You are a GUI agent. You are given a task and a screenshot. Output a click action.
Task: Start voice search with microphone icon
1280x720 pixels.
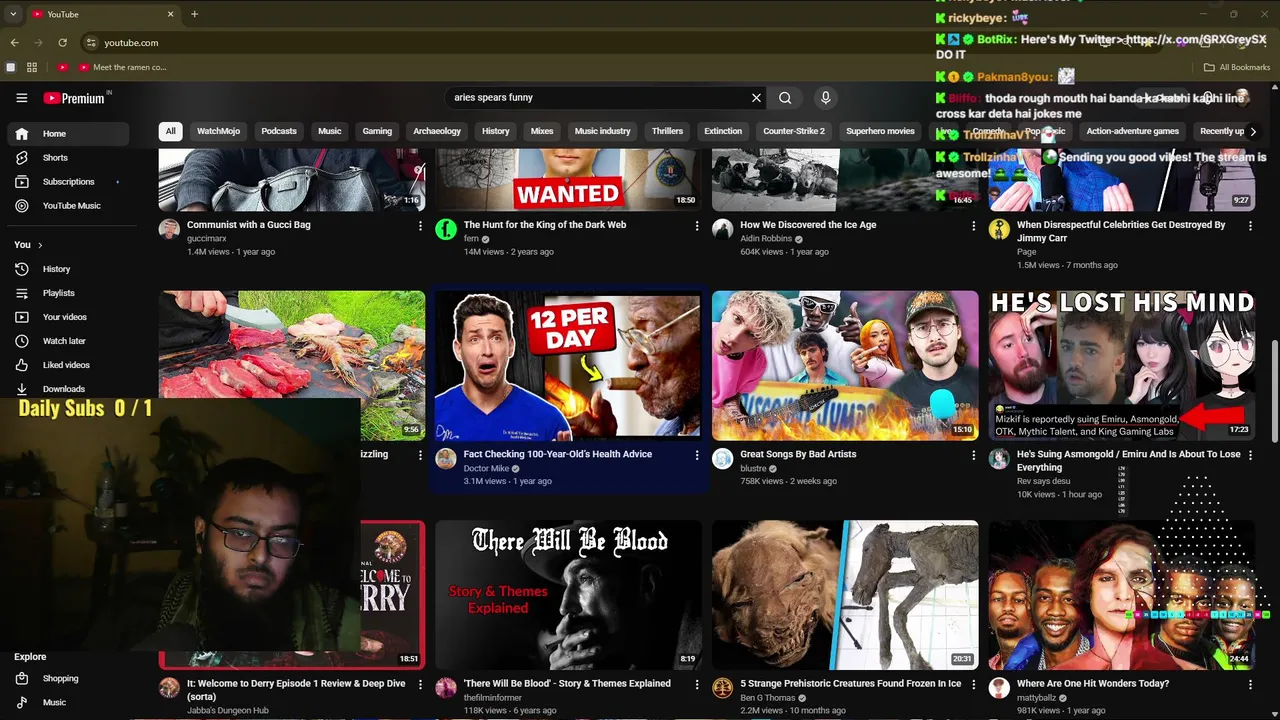(825, 98)
